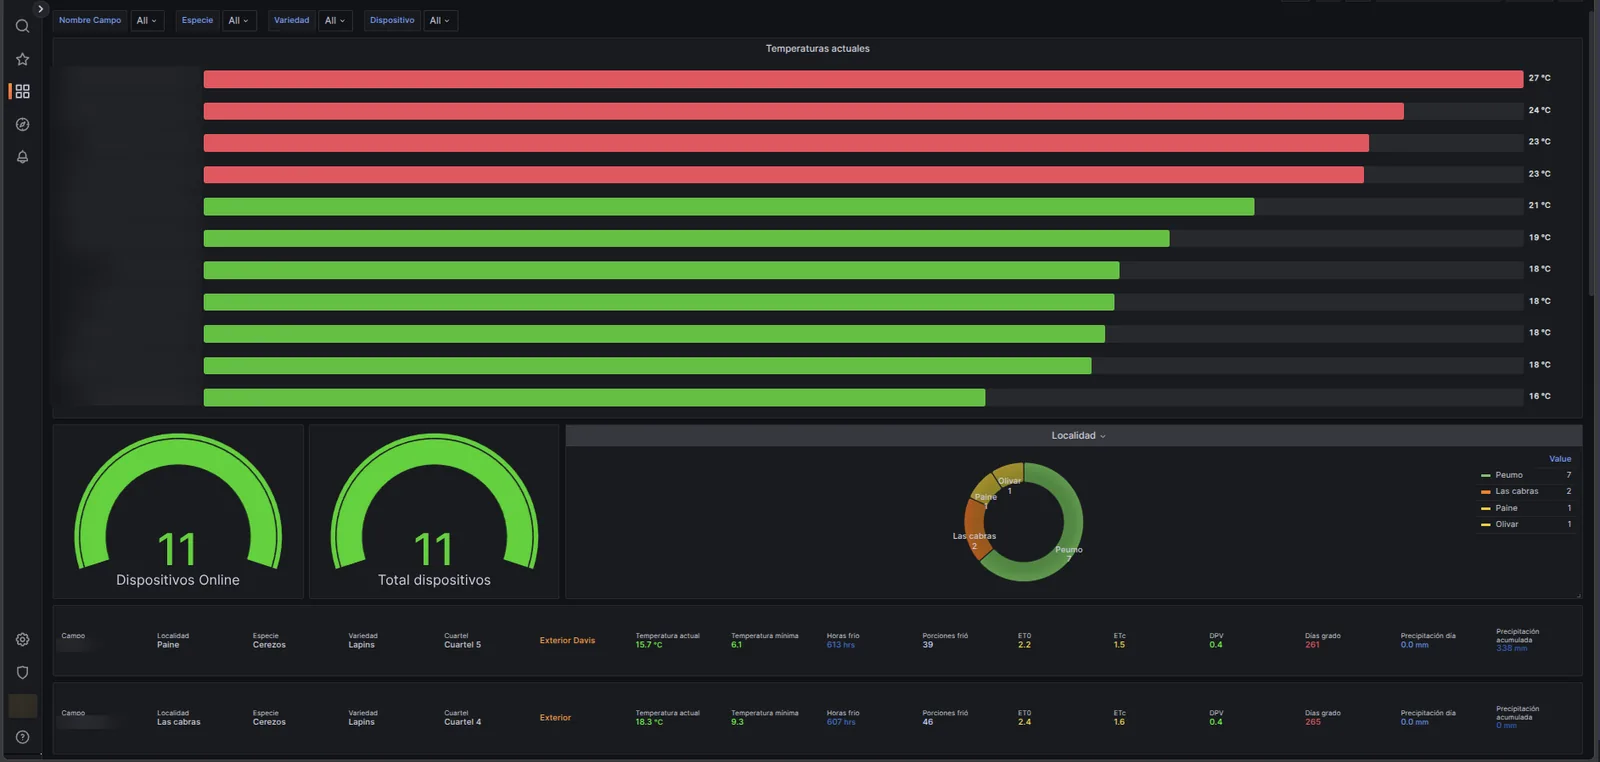Click the 338 mm Precipitación acumulada value
The image size is (1600, 762).
click(x=1511, y=649)
